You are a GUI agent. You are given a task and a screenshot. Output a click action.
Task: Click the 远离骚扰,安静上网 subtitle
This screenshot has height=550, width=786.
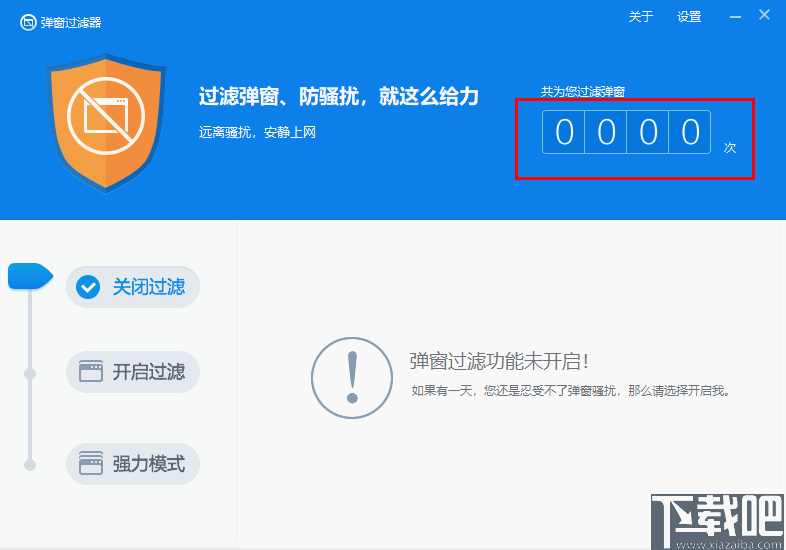coord(257,132)
